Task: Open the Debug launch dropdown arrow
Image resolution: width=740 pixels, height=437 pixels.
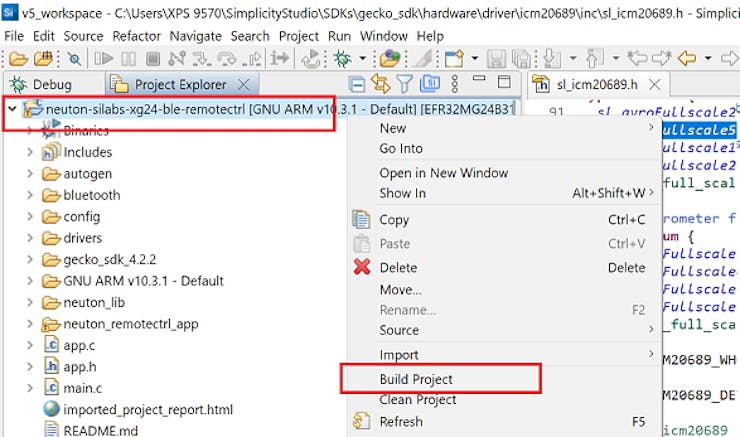Action: click(x=362, y=59)
